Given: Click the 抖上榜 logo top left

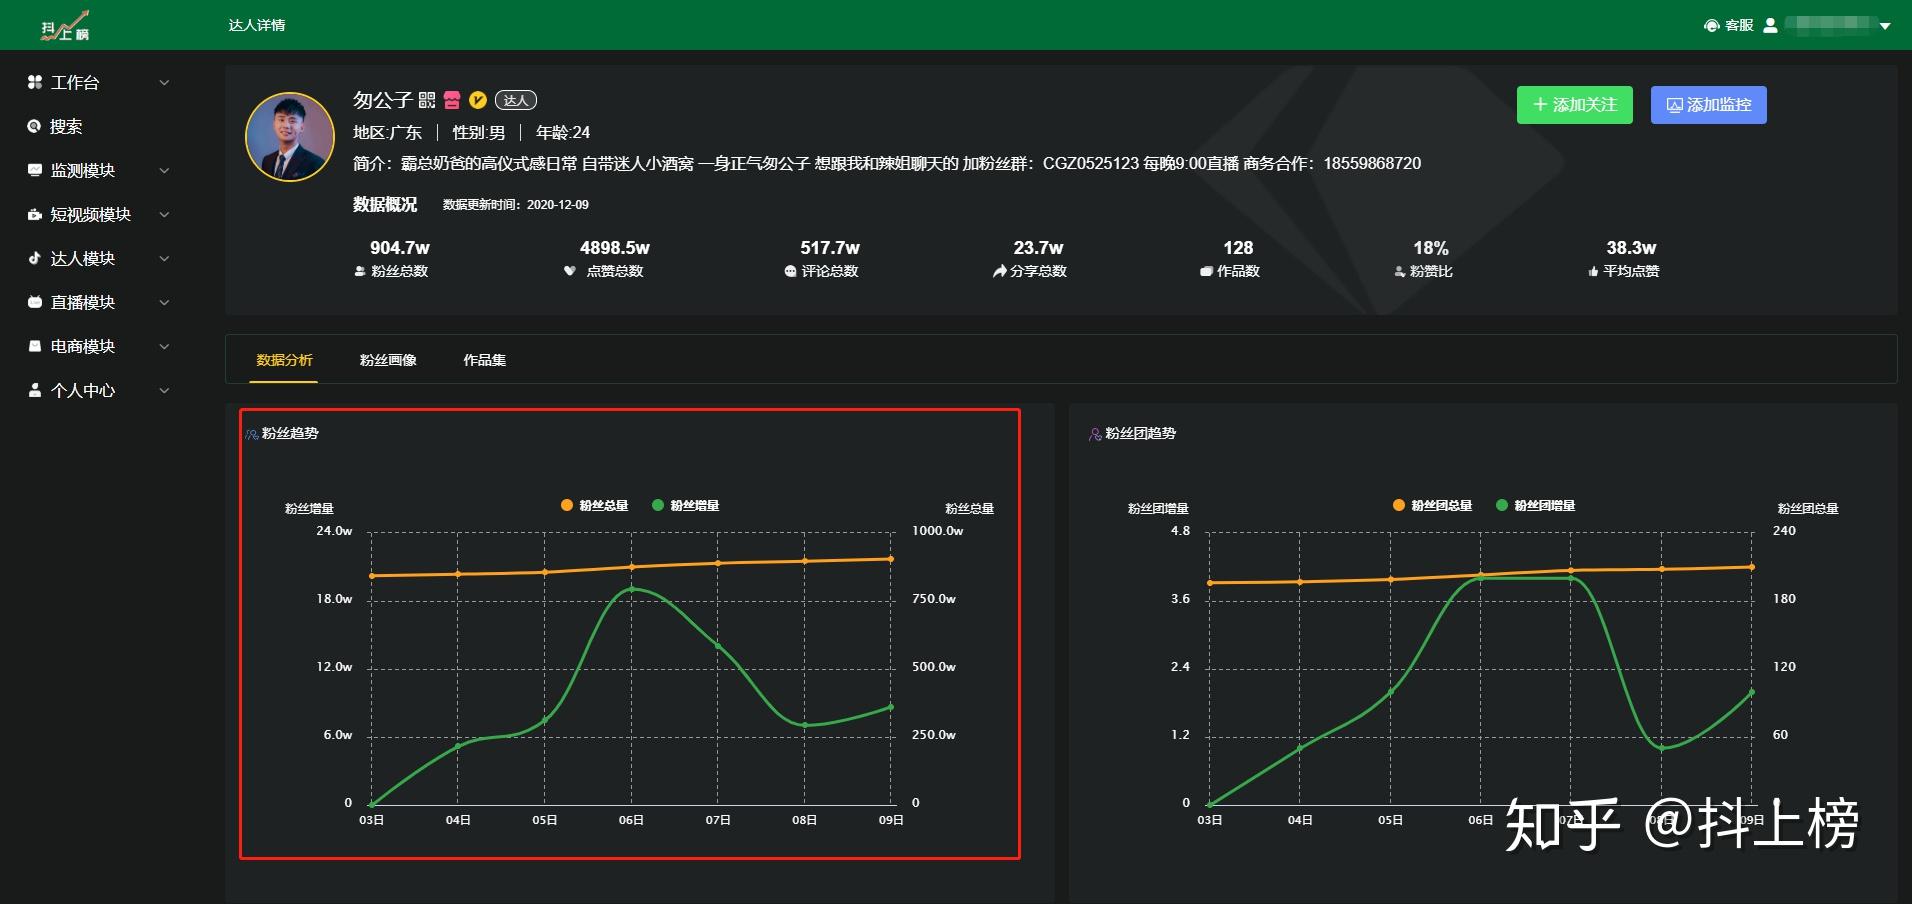Looking at the screenshot, I should [x=66, y=26].
